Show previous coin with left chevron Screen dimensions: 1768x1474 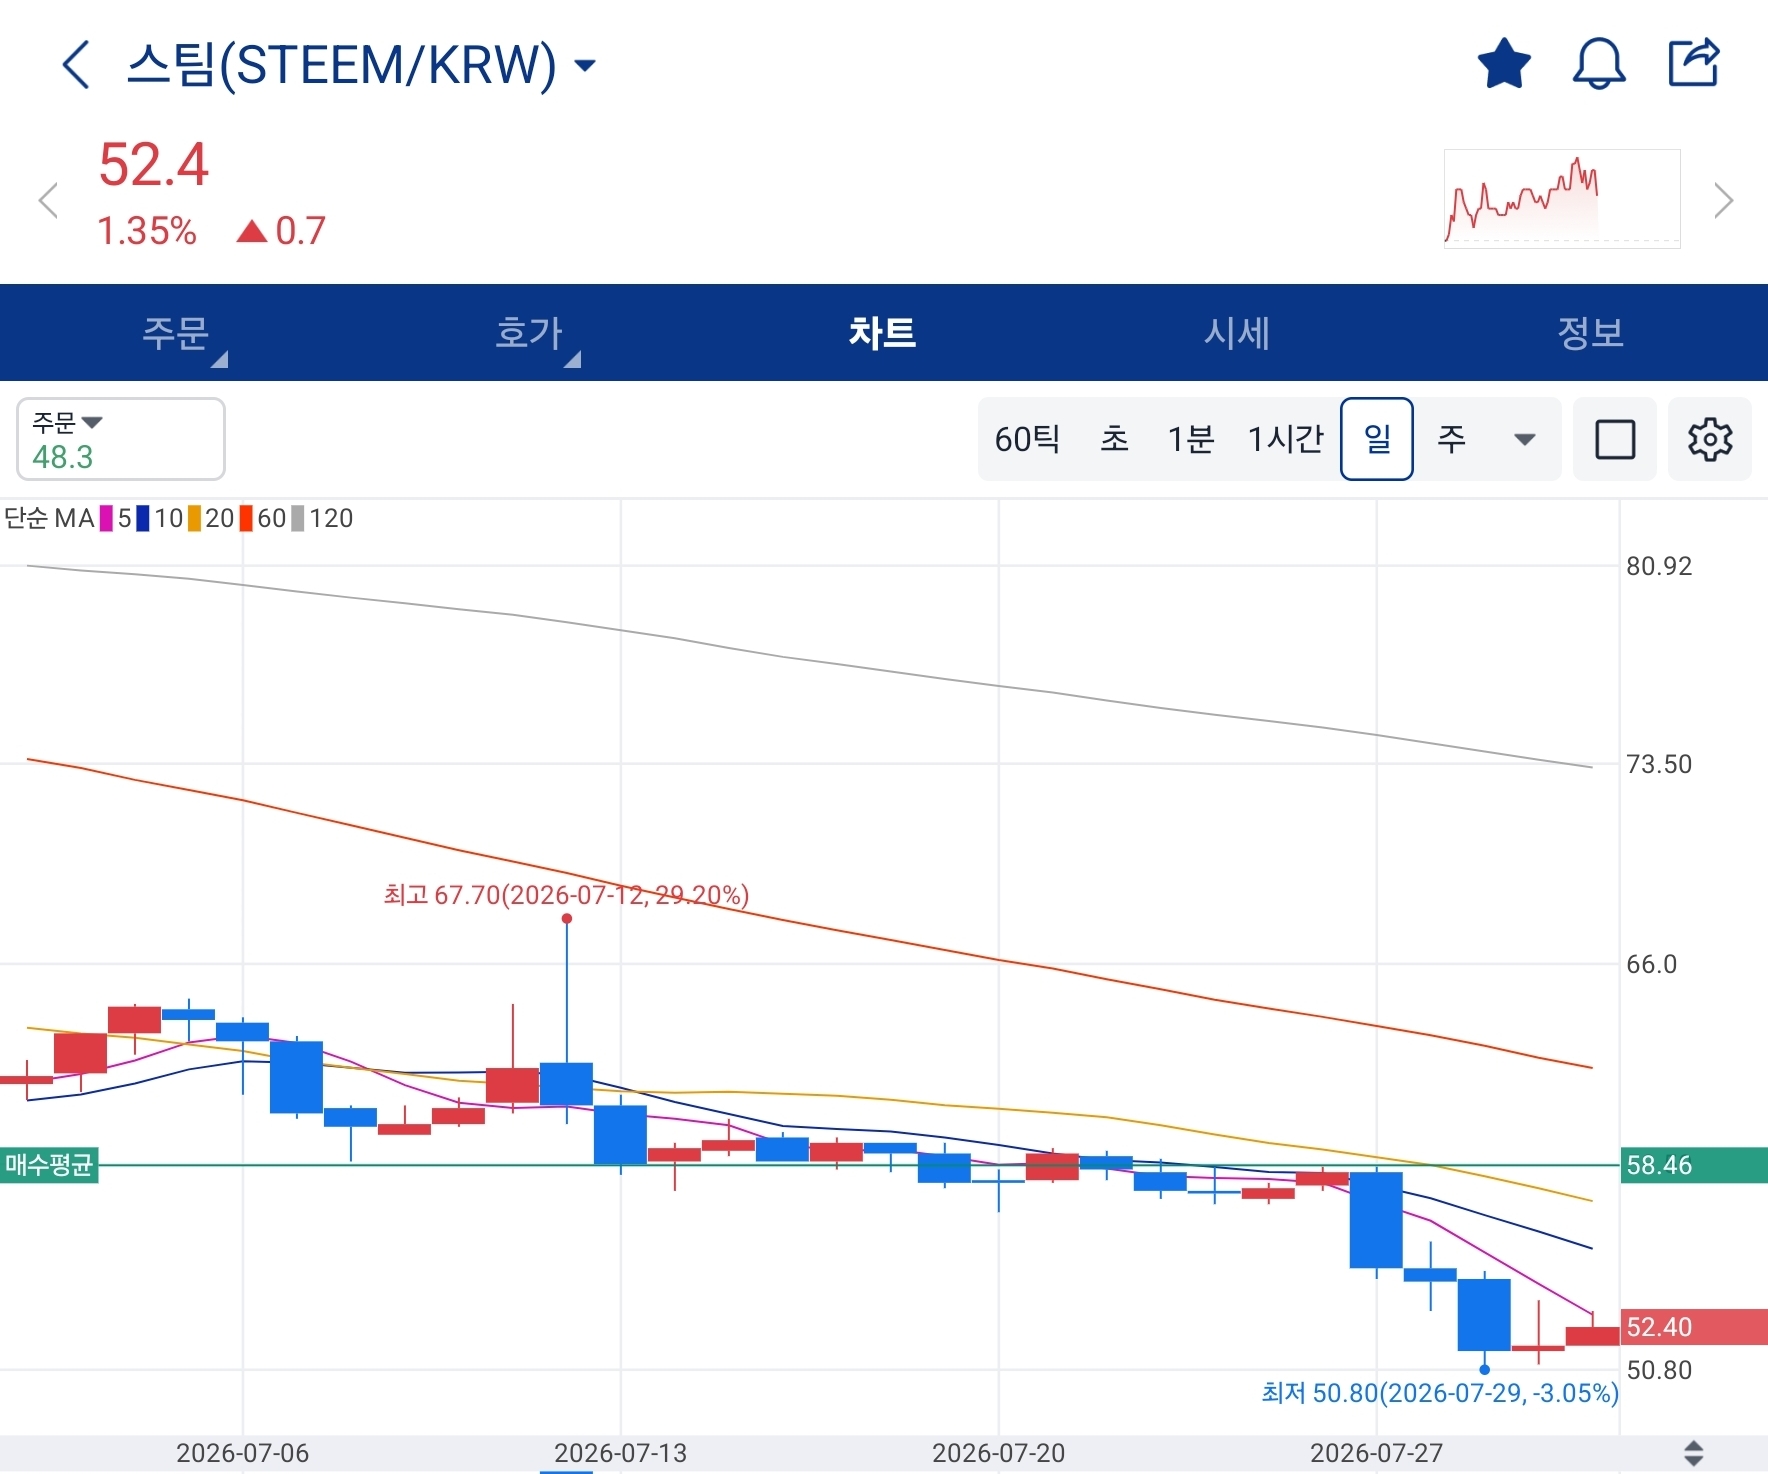tap(48, 200)
